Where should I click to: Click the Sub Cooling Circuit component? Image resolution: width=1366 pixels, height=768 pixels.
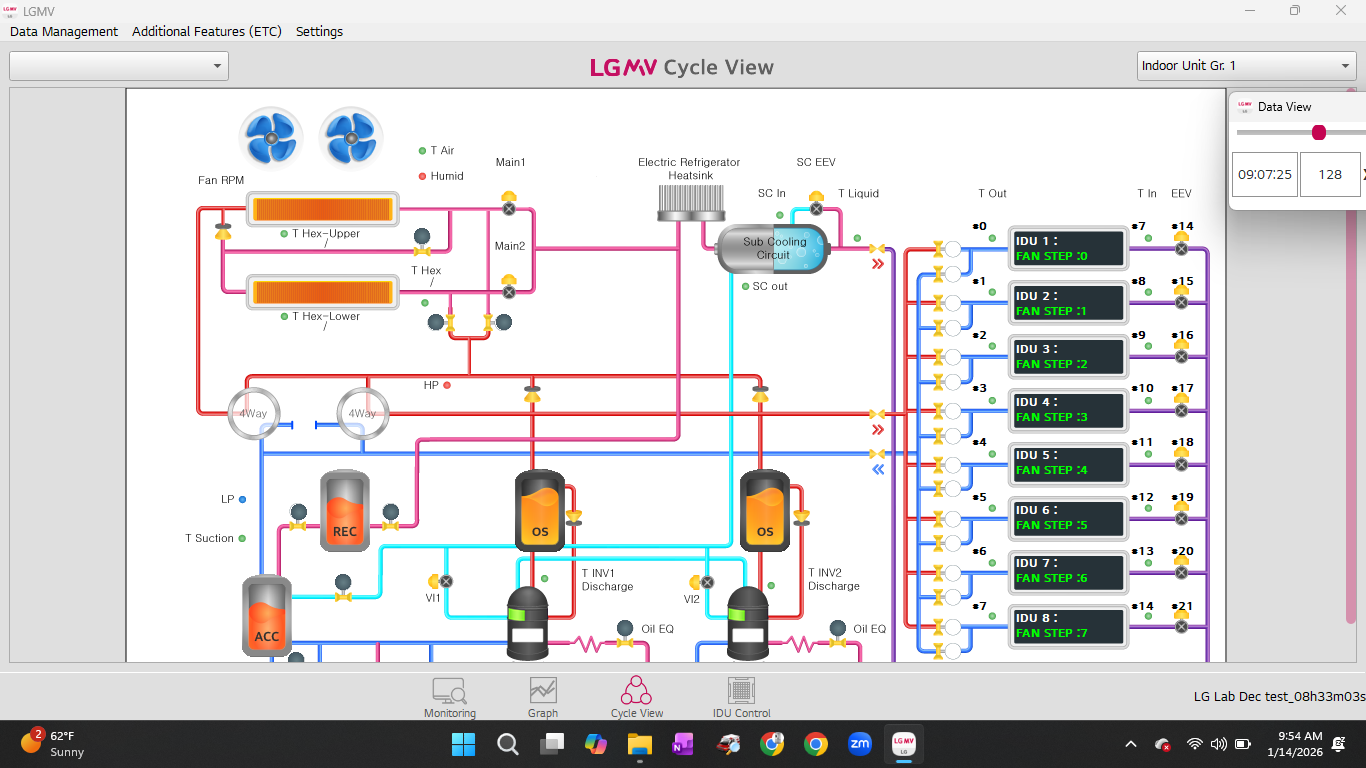pyautogui.click(x=772, y=249)
